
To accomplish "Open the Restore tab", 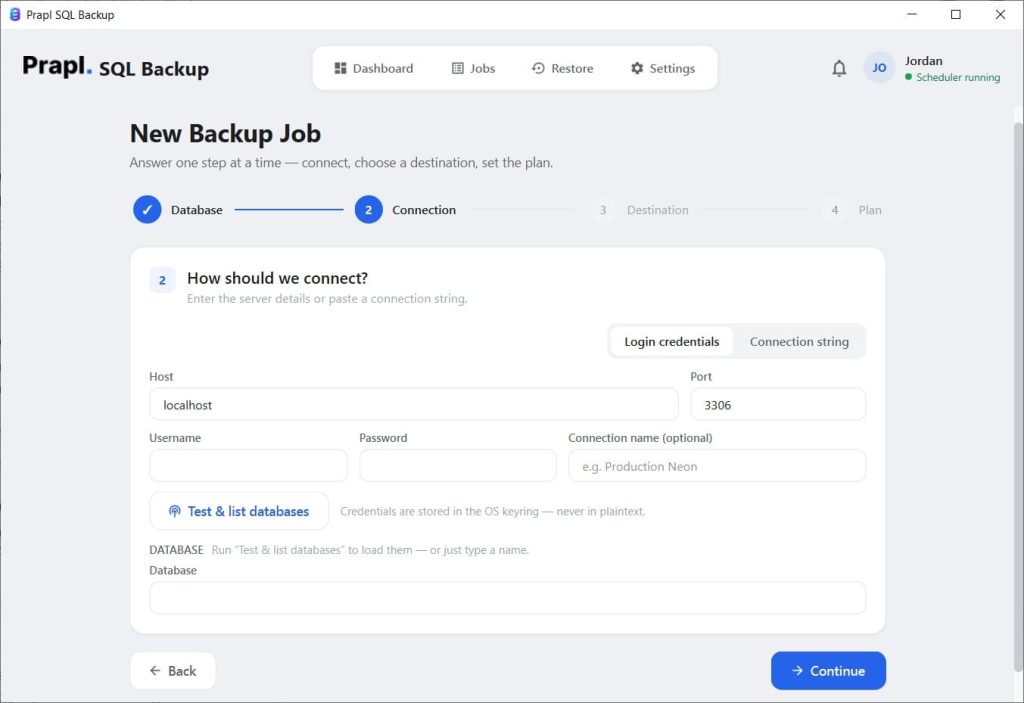I will (x=562, y=68).
